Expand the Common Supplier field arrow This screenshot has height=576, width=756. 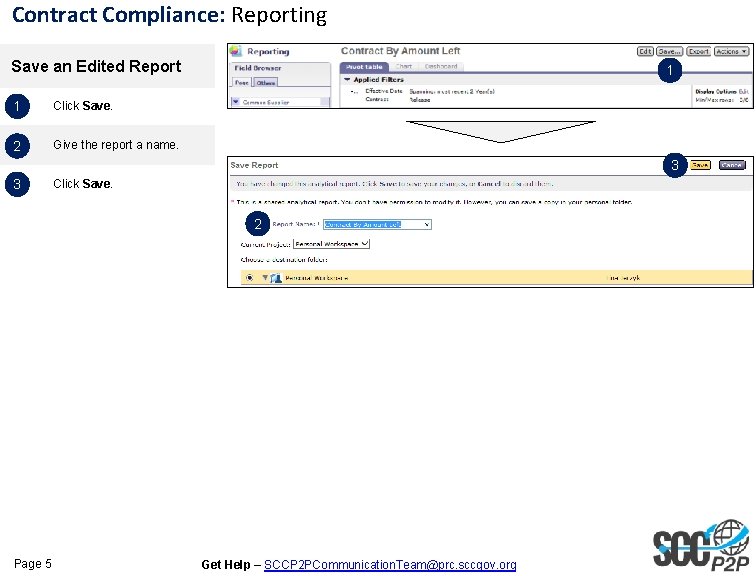click(236, 102)
